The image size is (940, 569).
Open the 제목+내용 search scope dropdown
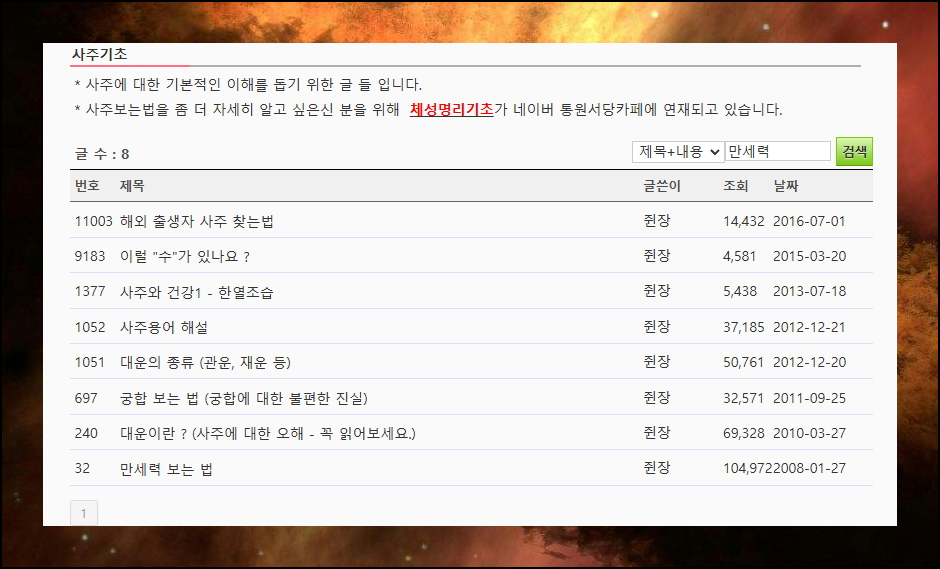tap(678, 152)
